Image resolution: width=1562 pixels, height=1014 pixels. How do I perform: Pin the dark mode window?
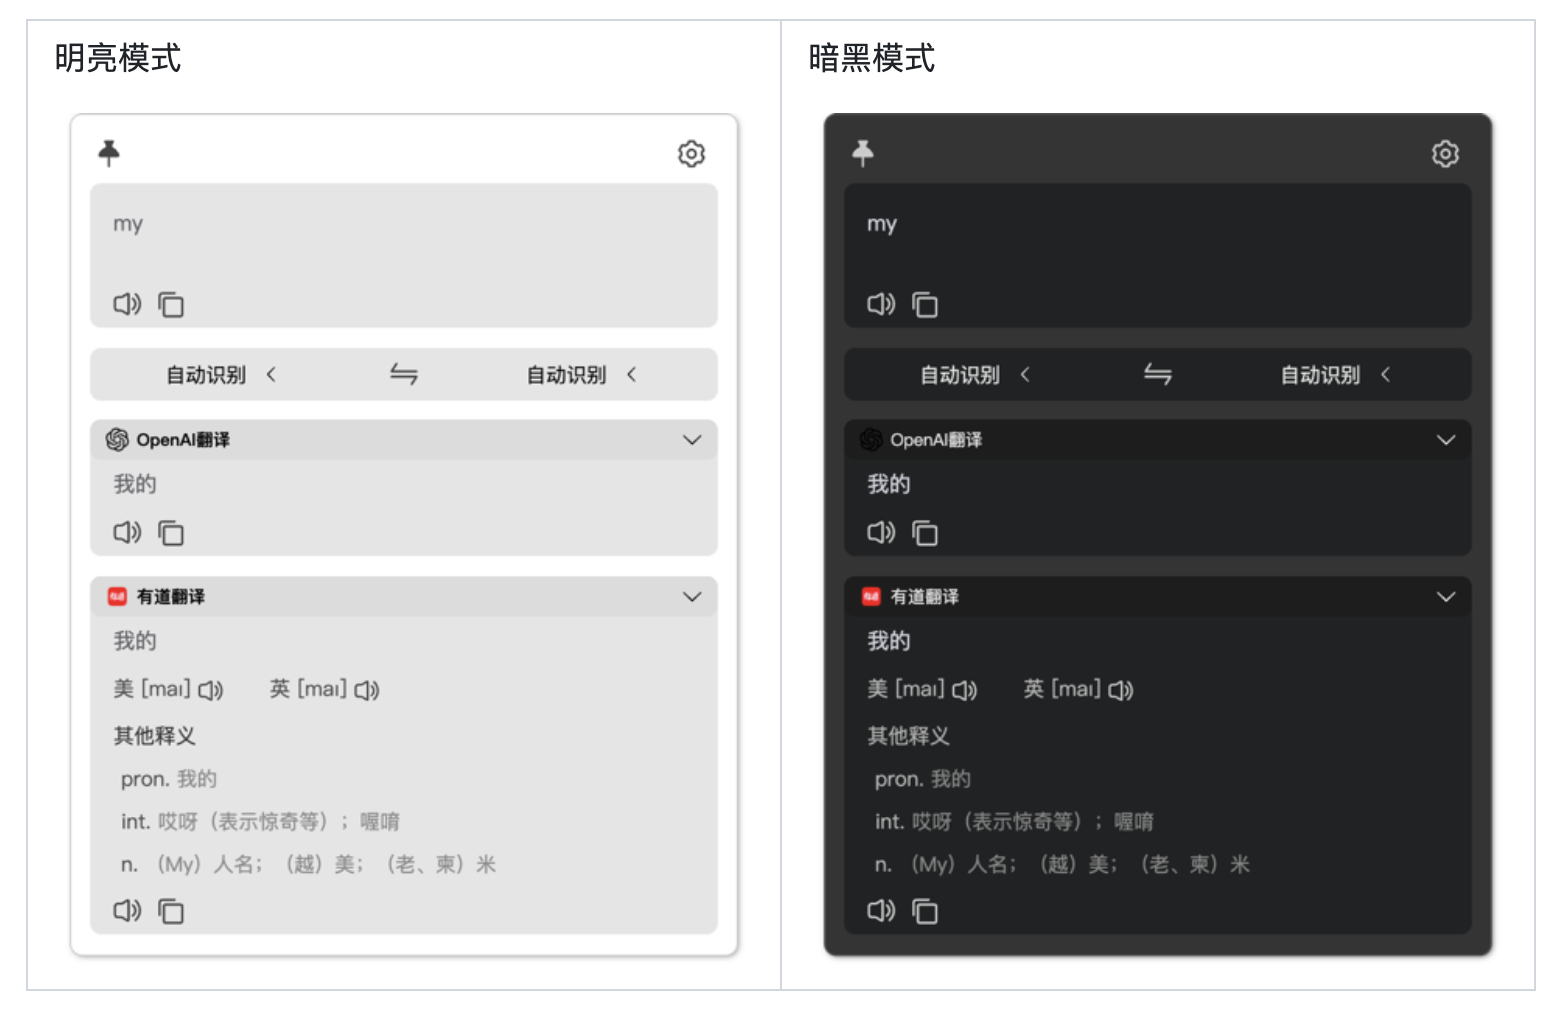pyautogui.click(x=864, y=153)
